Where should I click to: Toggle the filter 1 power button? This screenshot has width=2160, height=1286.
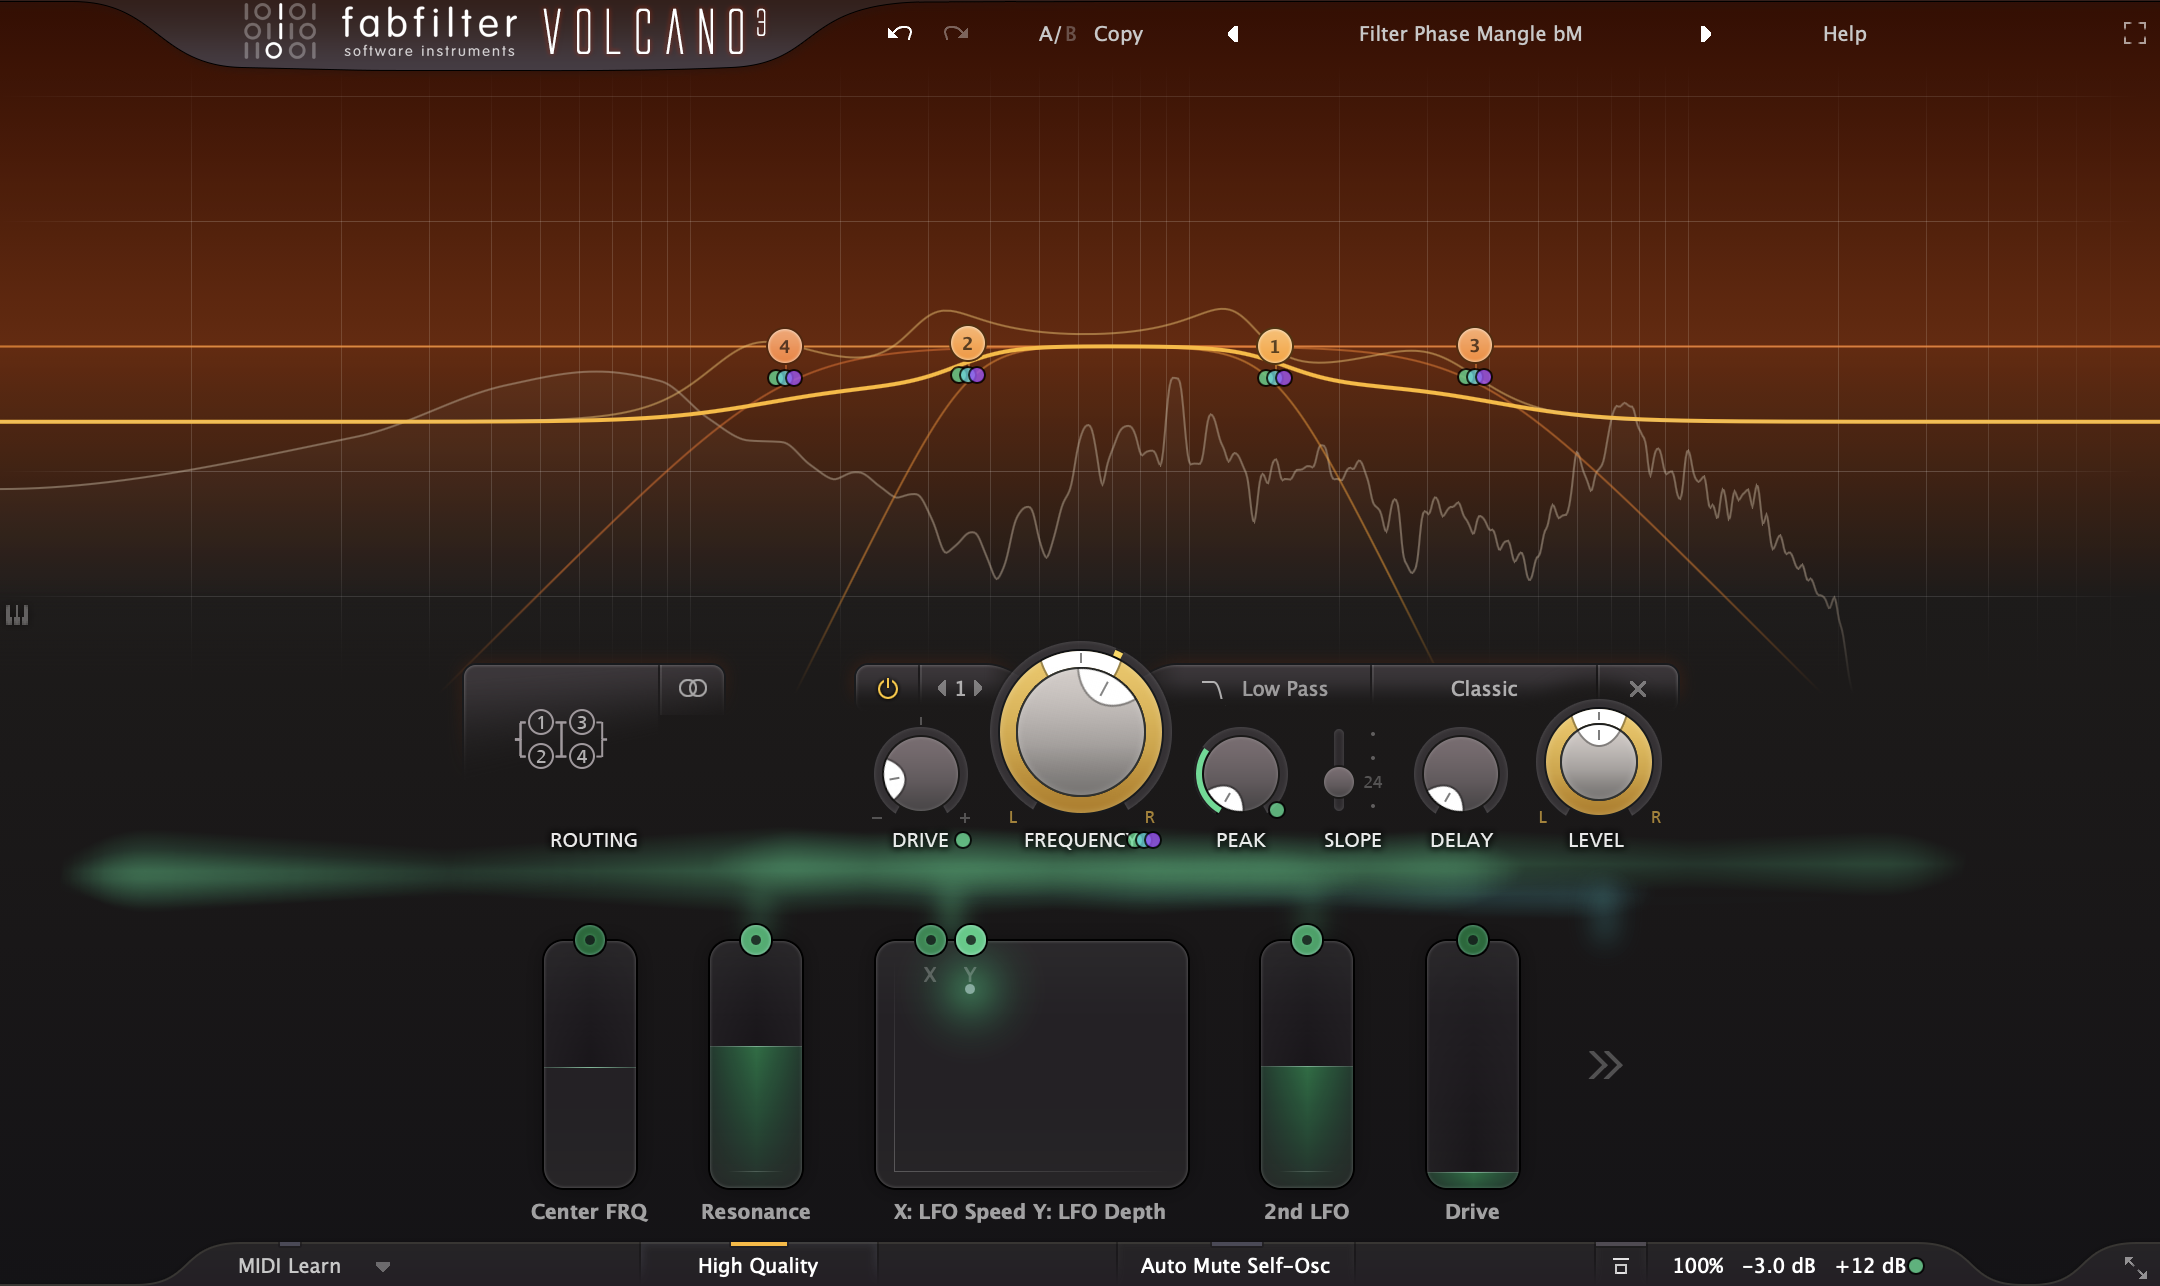click(888, 689)
